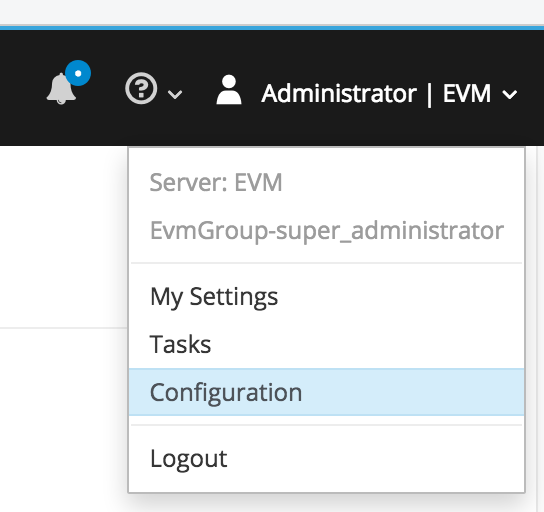
Task: Select Logout from the user menu
Action: coord(326,459)
